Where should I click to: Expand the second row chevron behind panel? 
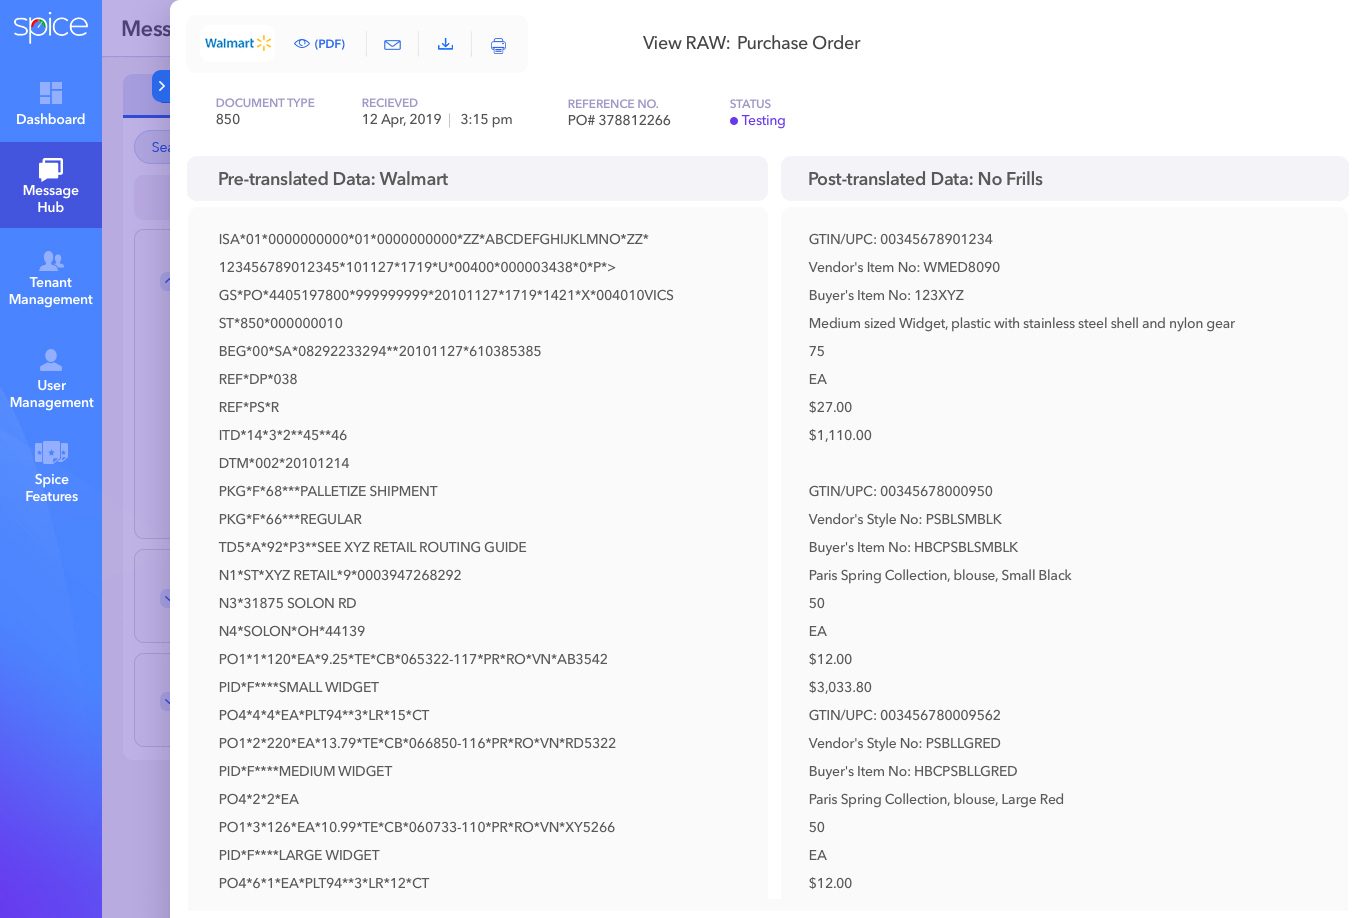click(165, 599)
